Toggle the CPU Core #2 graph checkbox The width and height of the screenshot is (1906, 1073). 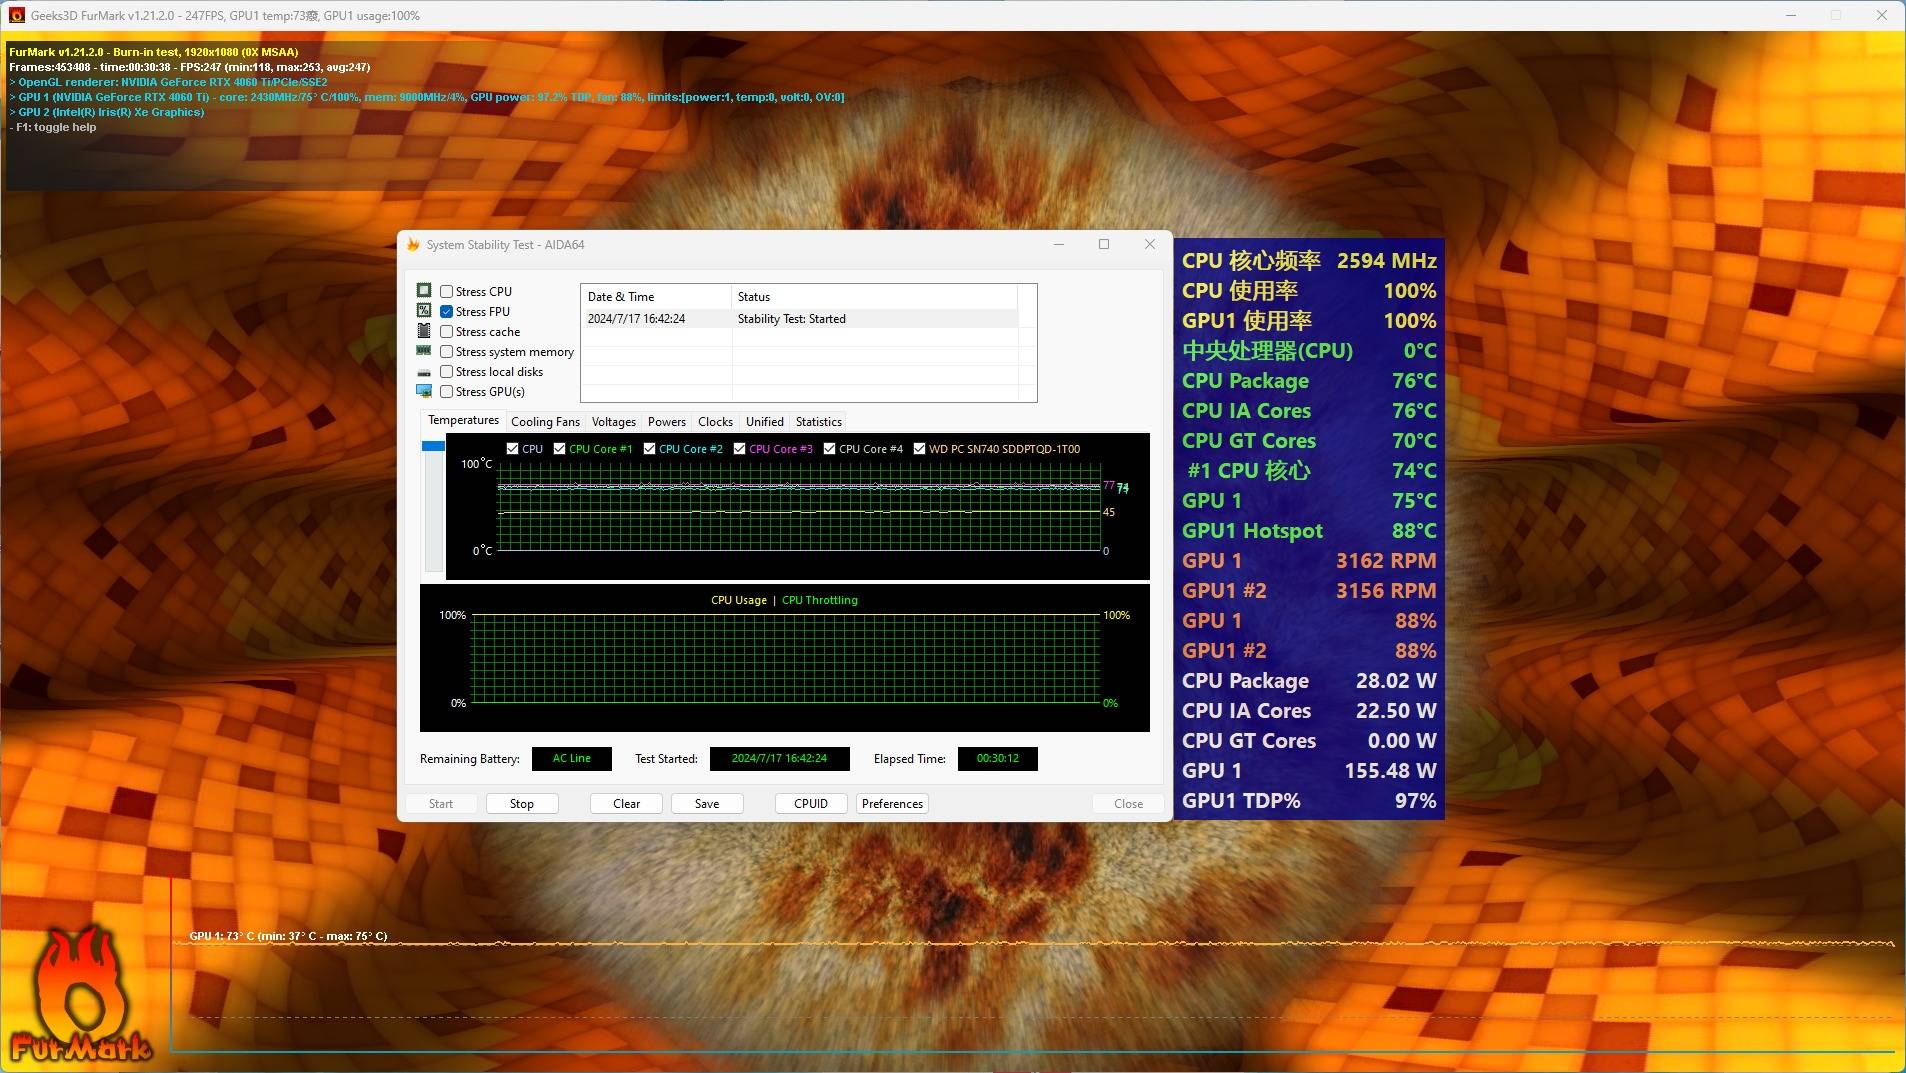[650, 449]
